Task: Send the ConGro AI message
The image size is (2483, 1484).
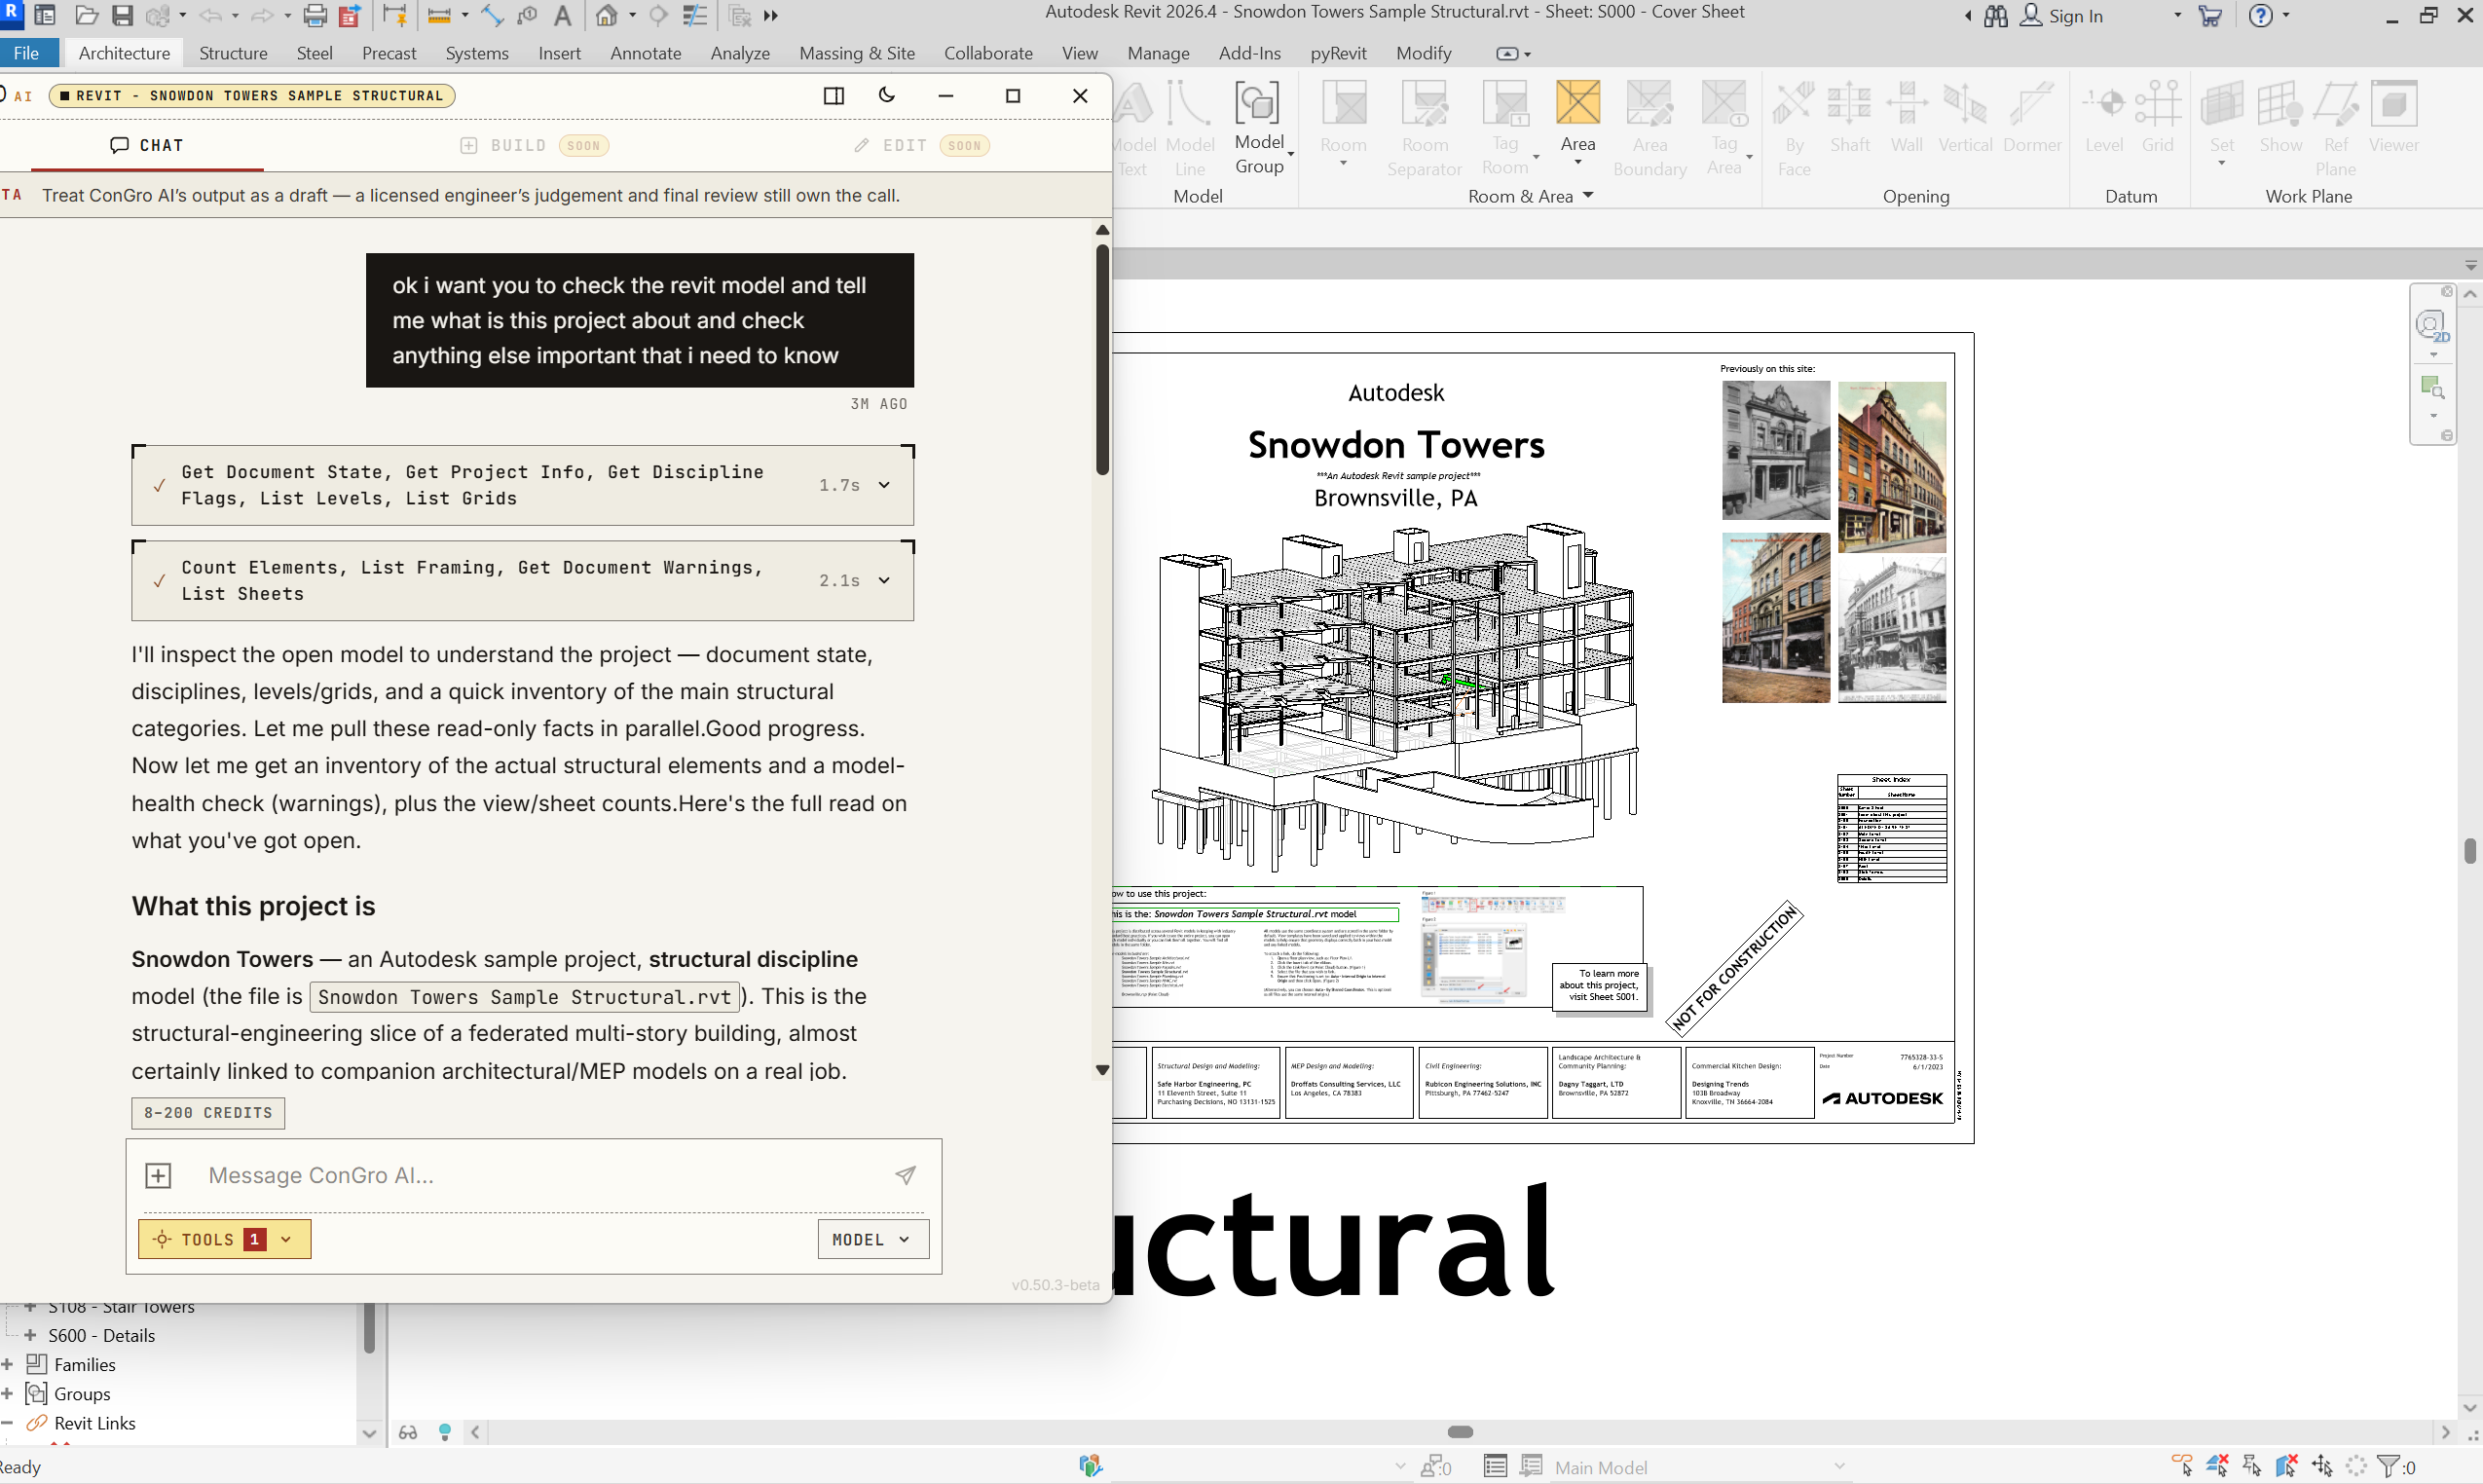Action: [x=905, y=1175]
